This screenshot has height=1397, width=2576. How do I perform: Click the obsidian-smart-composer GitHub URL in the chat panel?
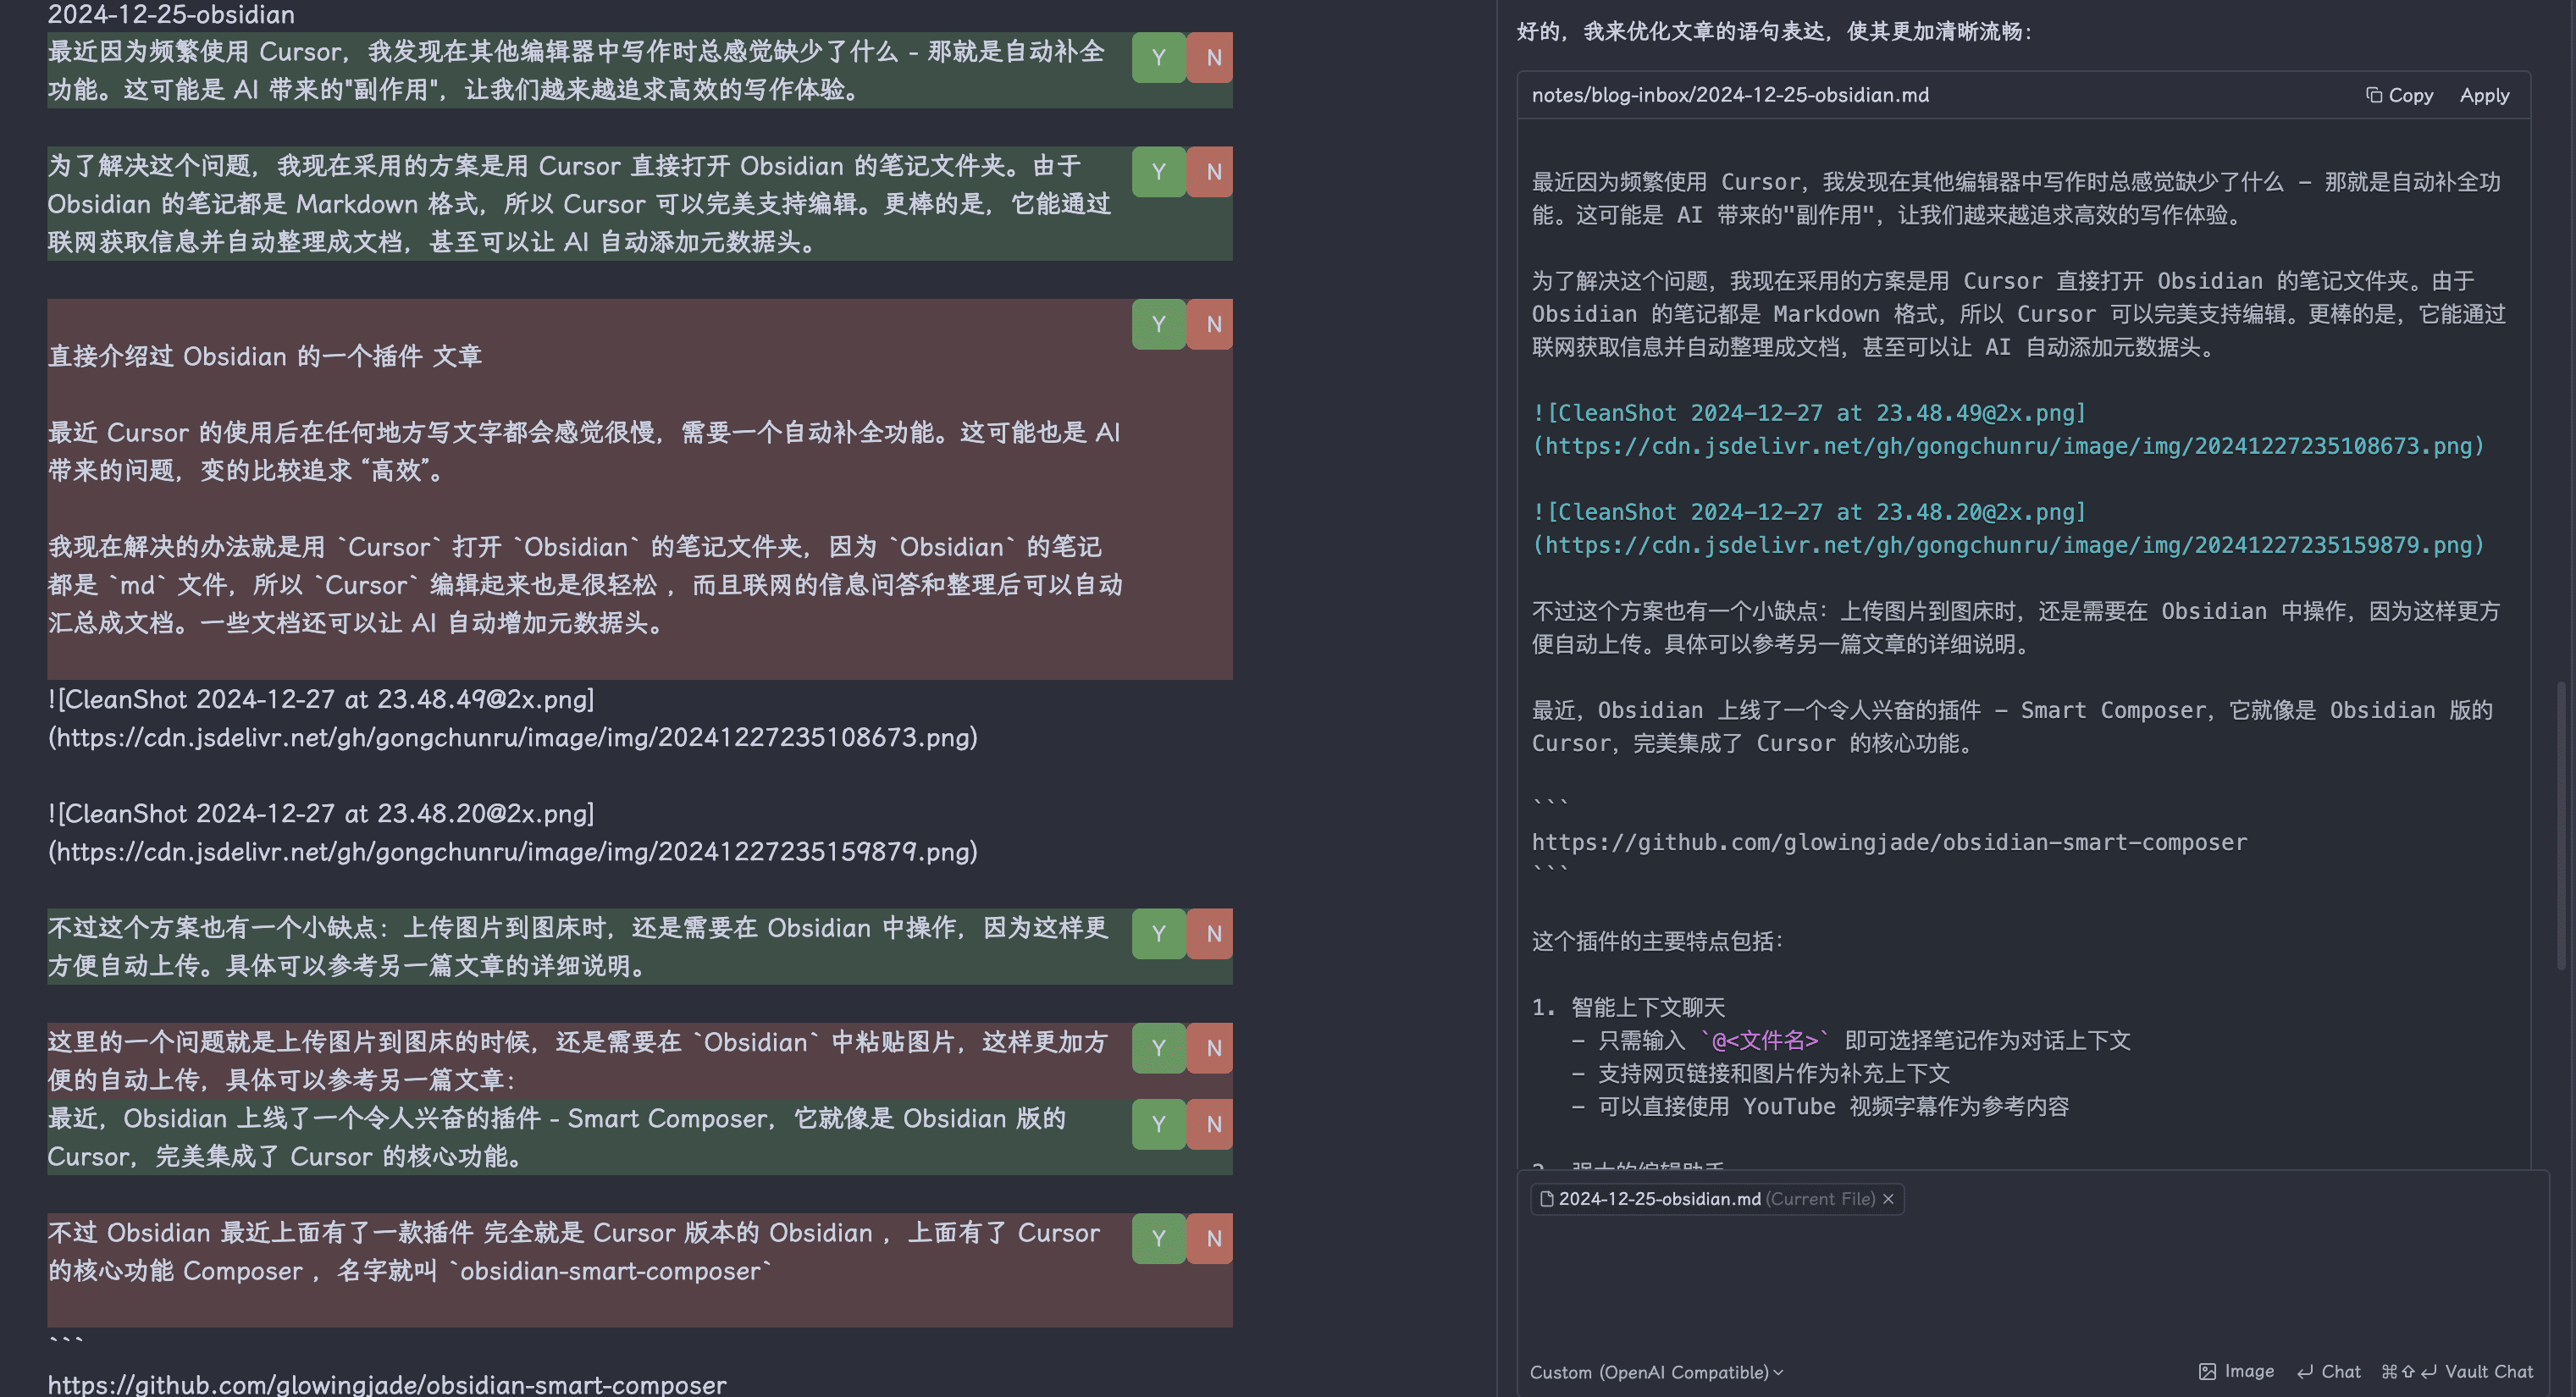(1889, 842)
